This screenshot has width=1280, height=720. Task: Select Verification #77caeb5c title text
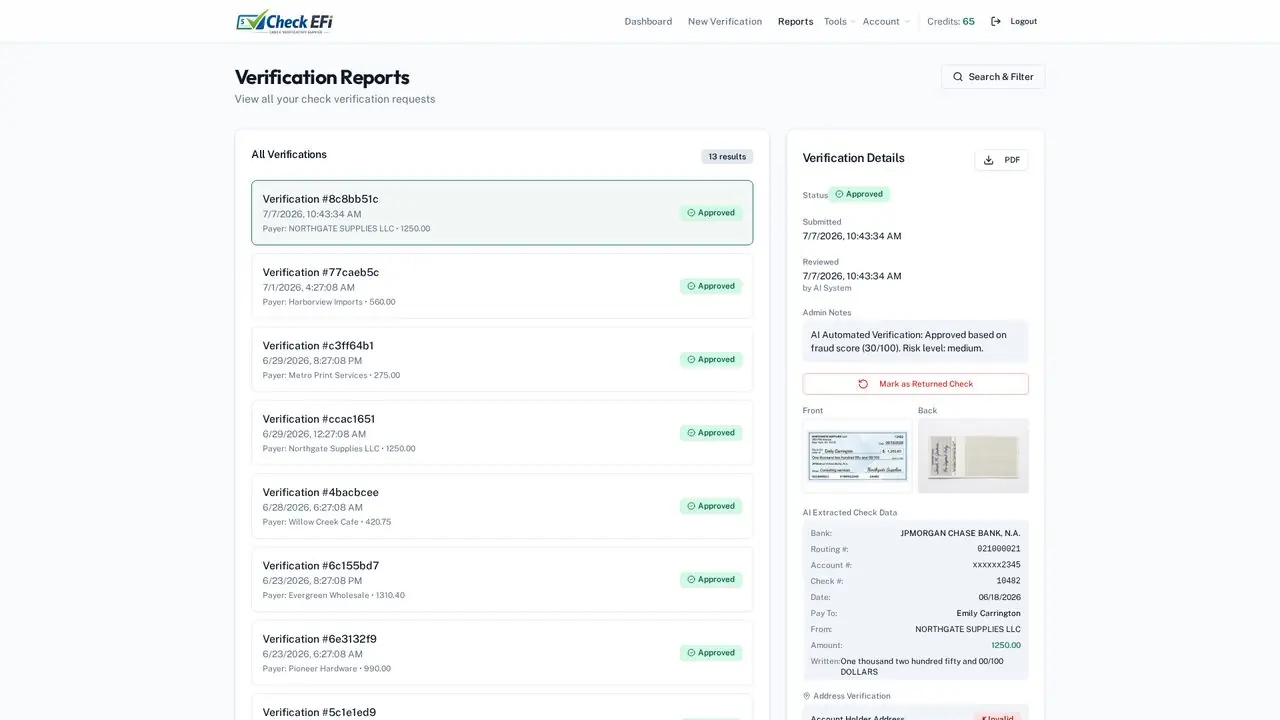(x=321, y=272)
